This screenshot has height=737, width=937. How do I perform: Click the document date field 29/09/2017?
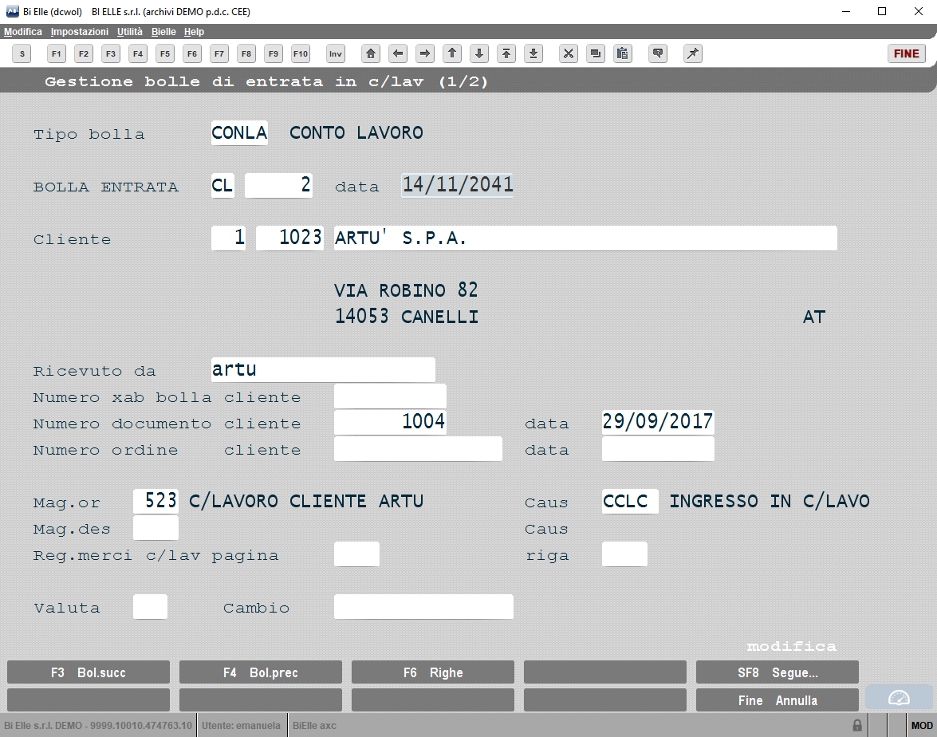pyautogui.click(x=658, y=422)
